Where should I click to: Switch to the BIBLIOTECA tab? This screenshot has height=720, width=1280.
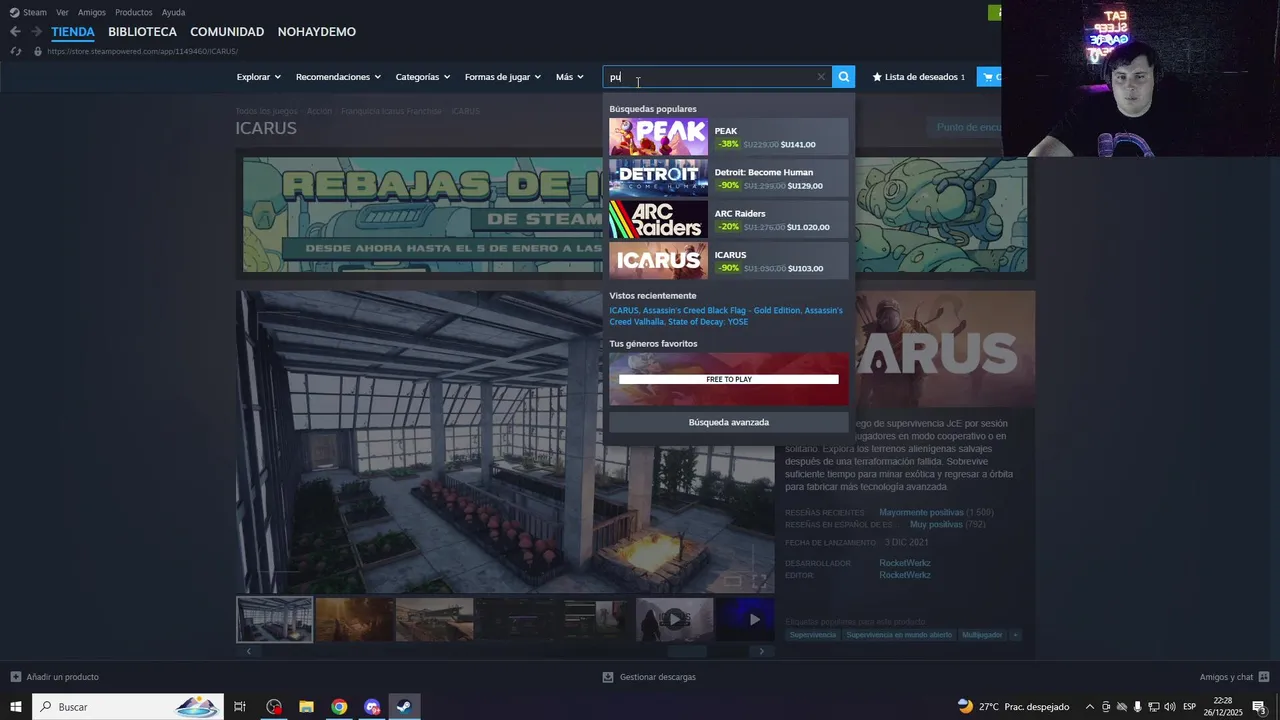[x=142, y=32]
